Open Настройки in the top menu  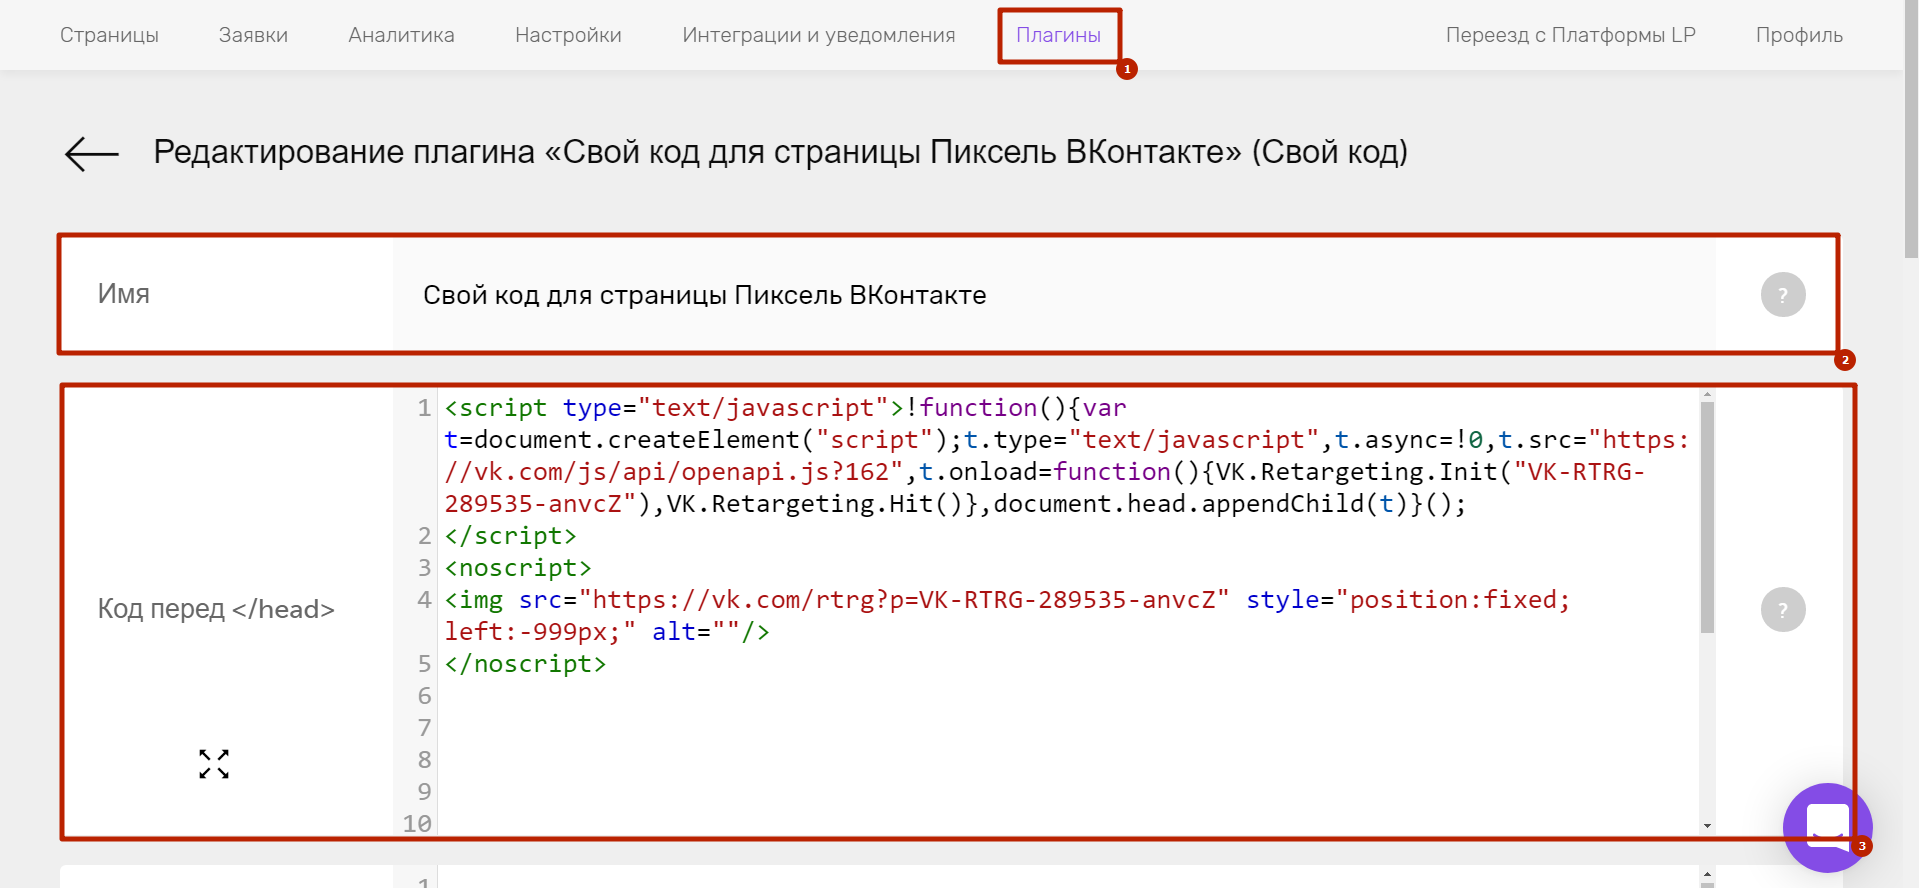568,35
